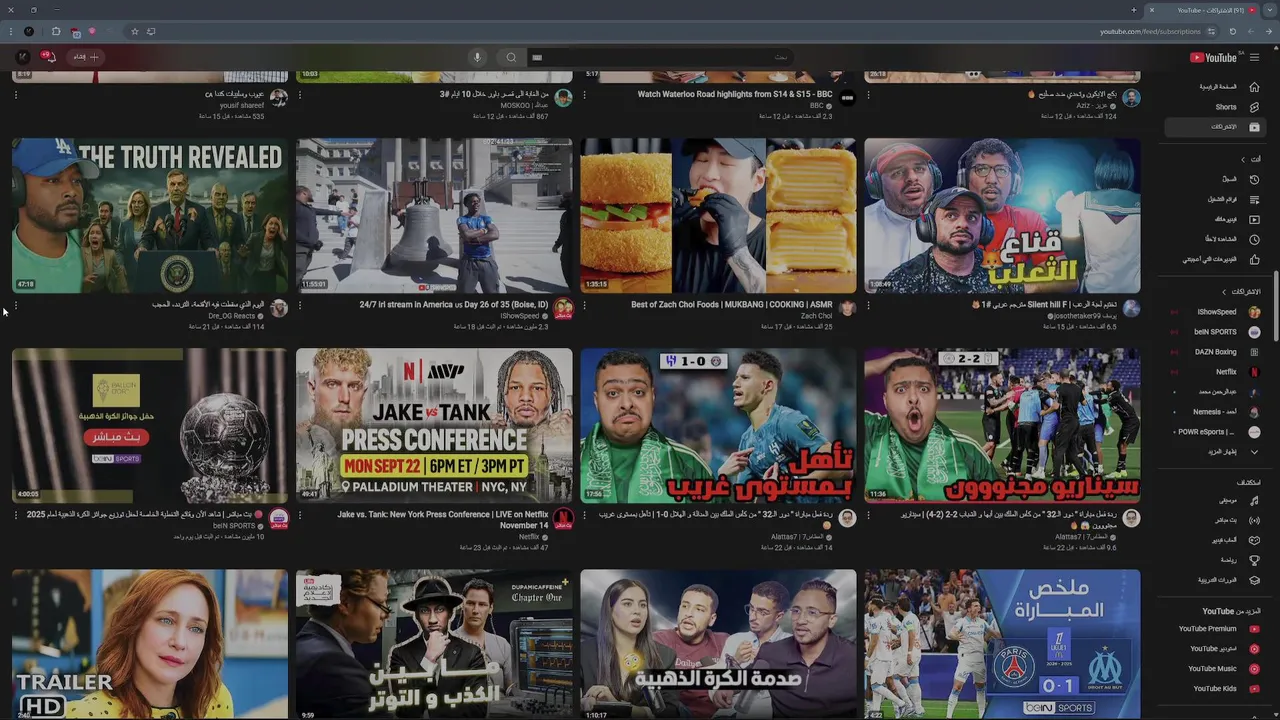
Task: Open Watch later in the sidebar
Action: point(1216,239)
